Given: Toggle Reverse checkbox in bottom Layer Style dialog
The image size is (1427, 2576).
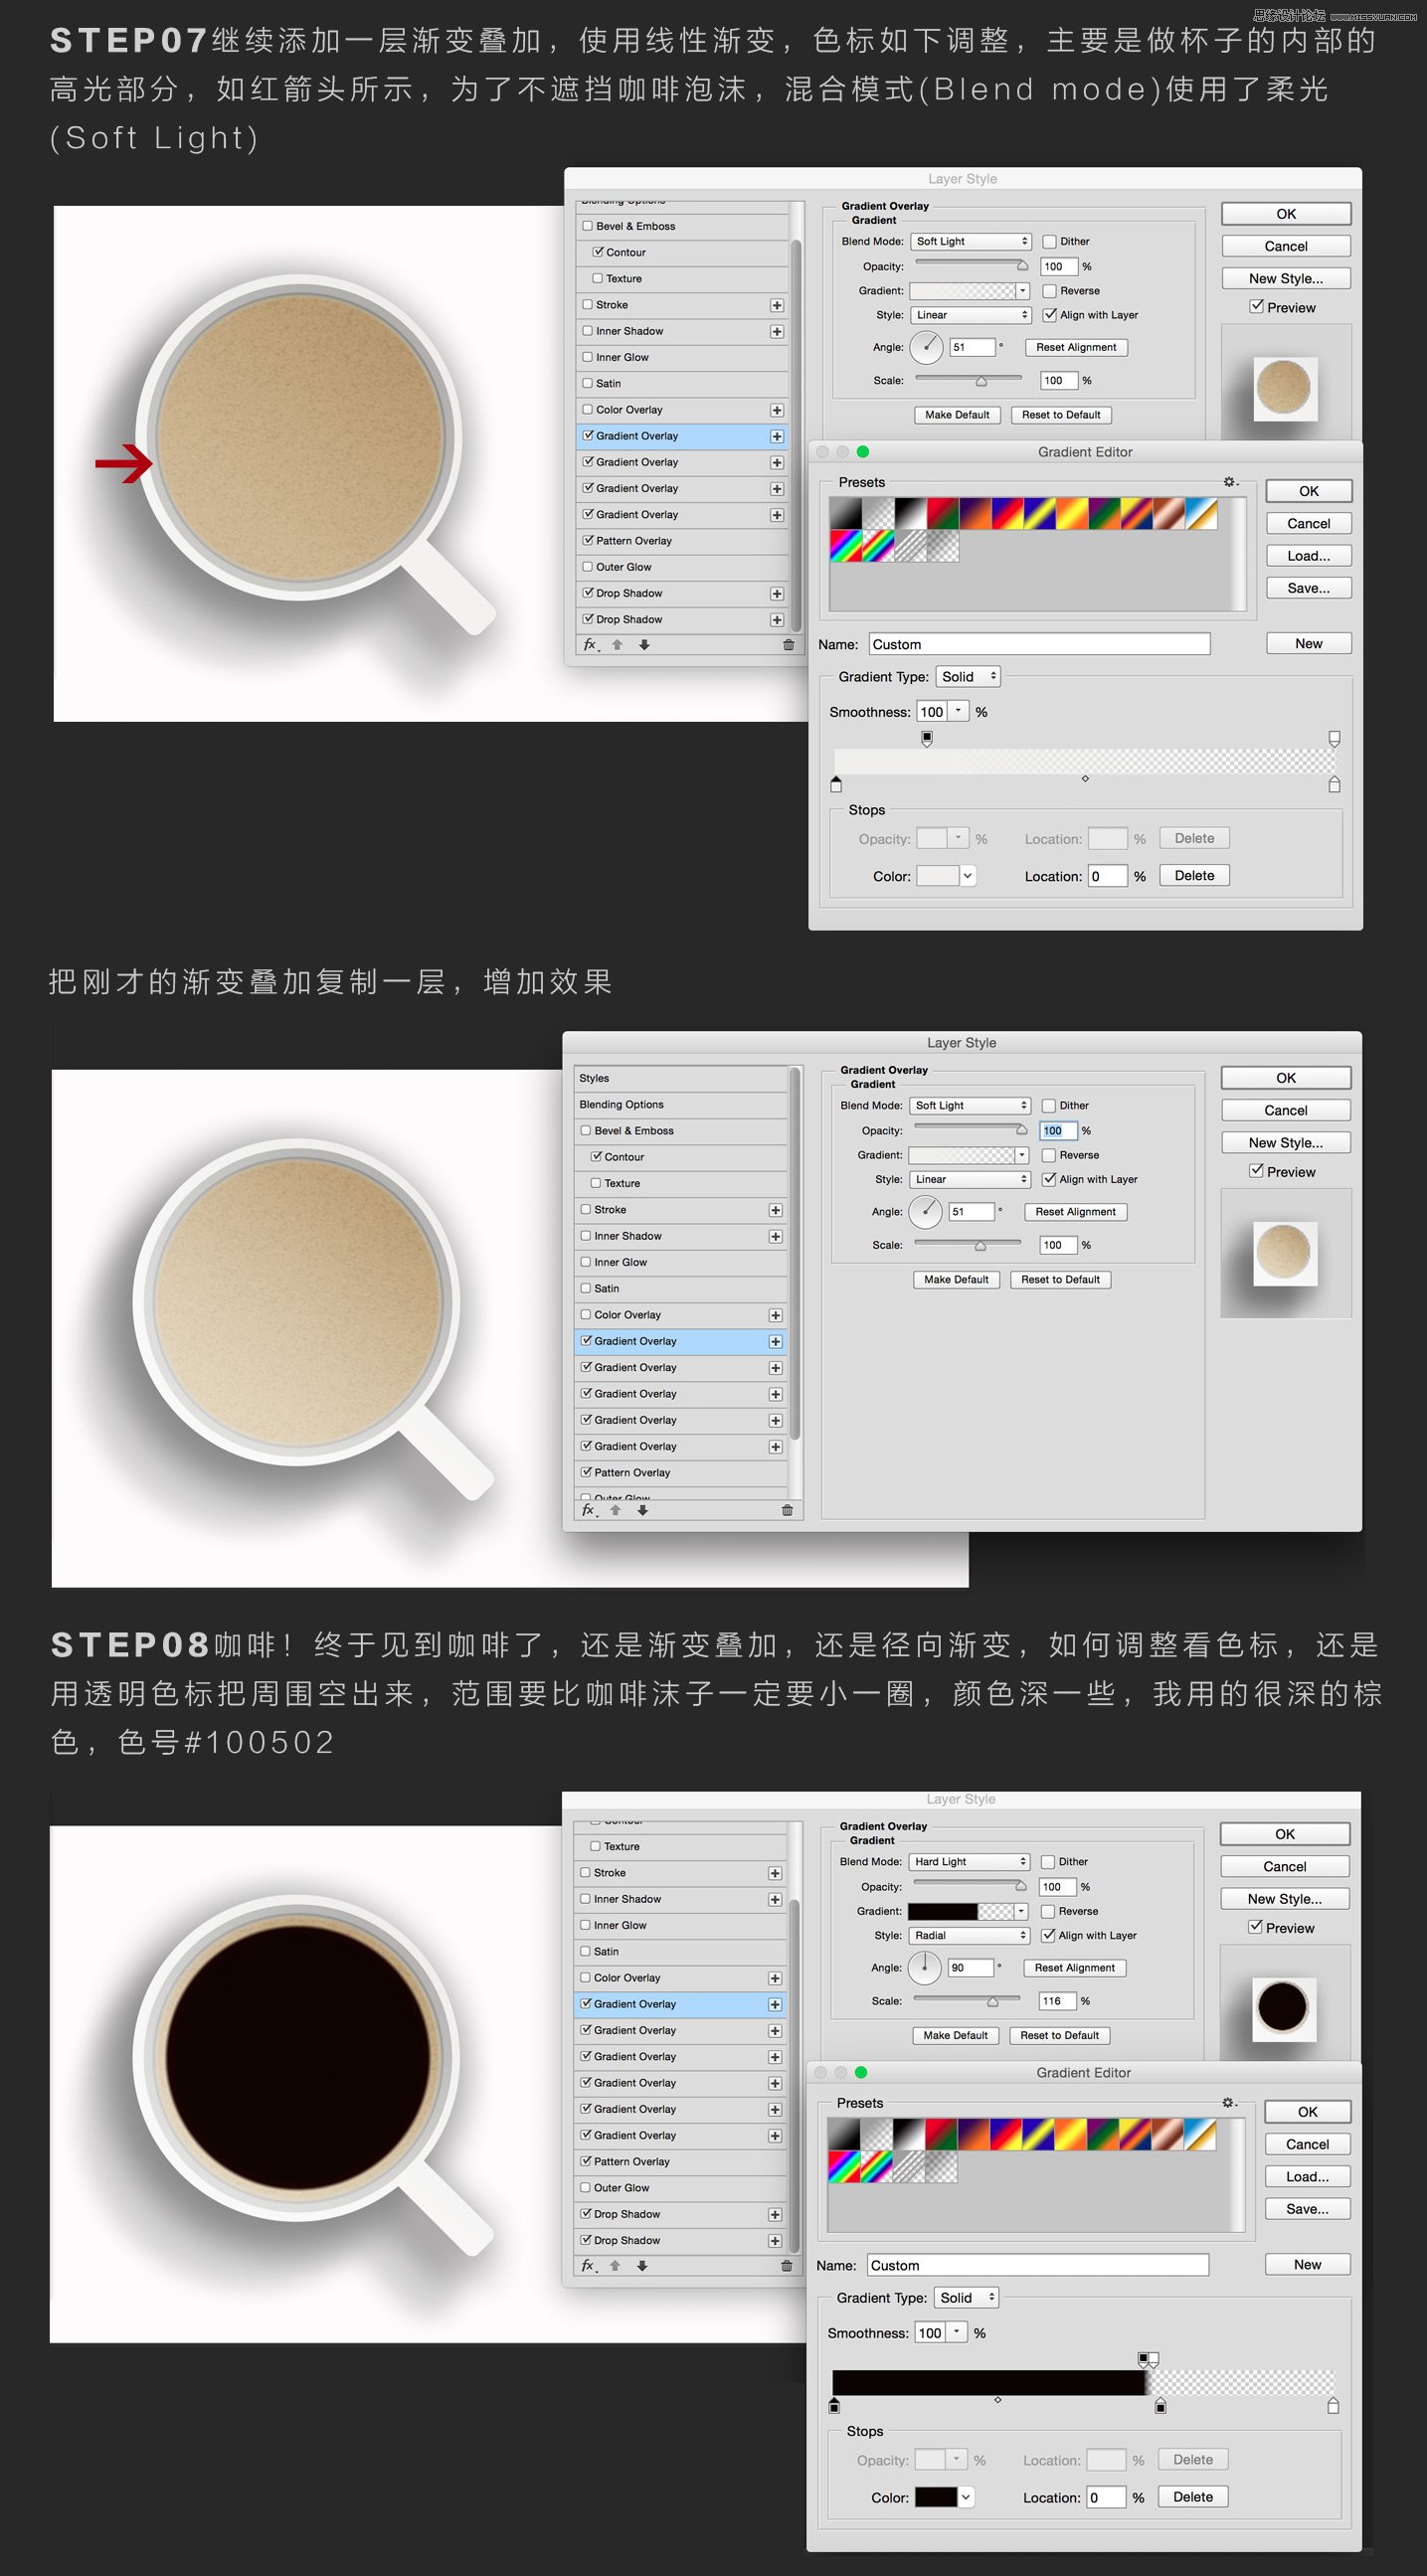Looking at the screenshot, I should tap(1048, 1911).
